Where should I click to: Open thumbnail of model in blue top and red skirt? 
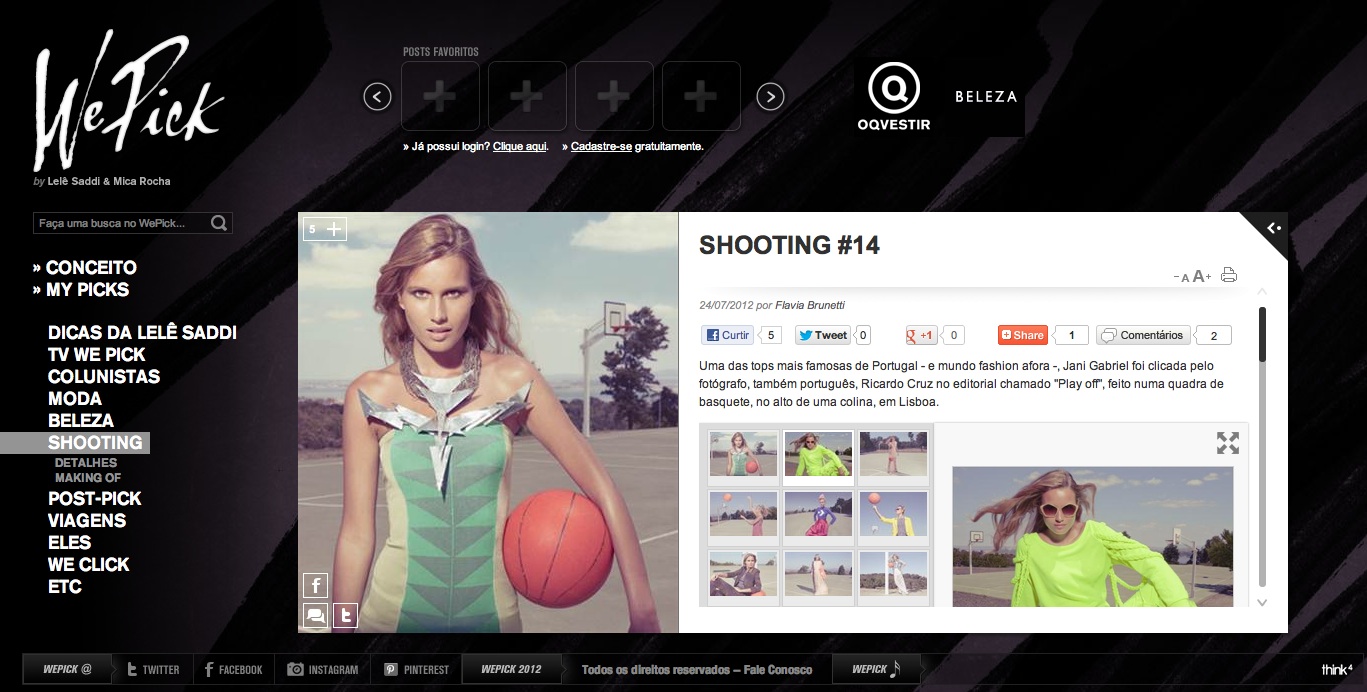pos(818,514)
